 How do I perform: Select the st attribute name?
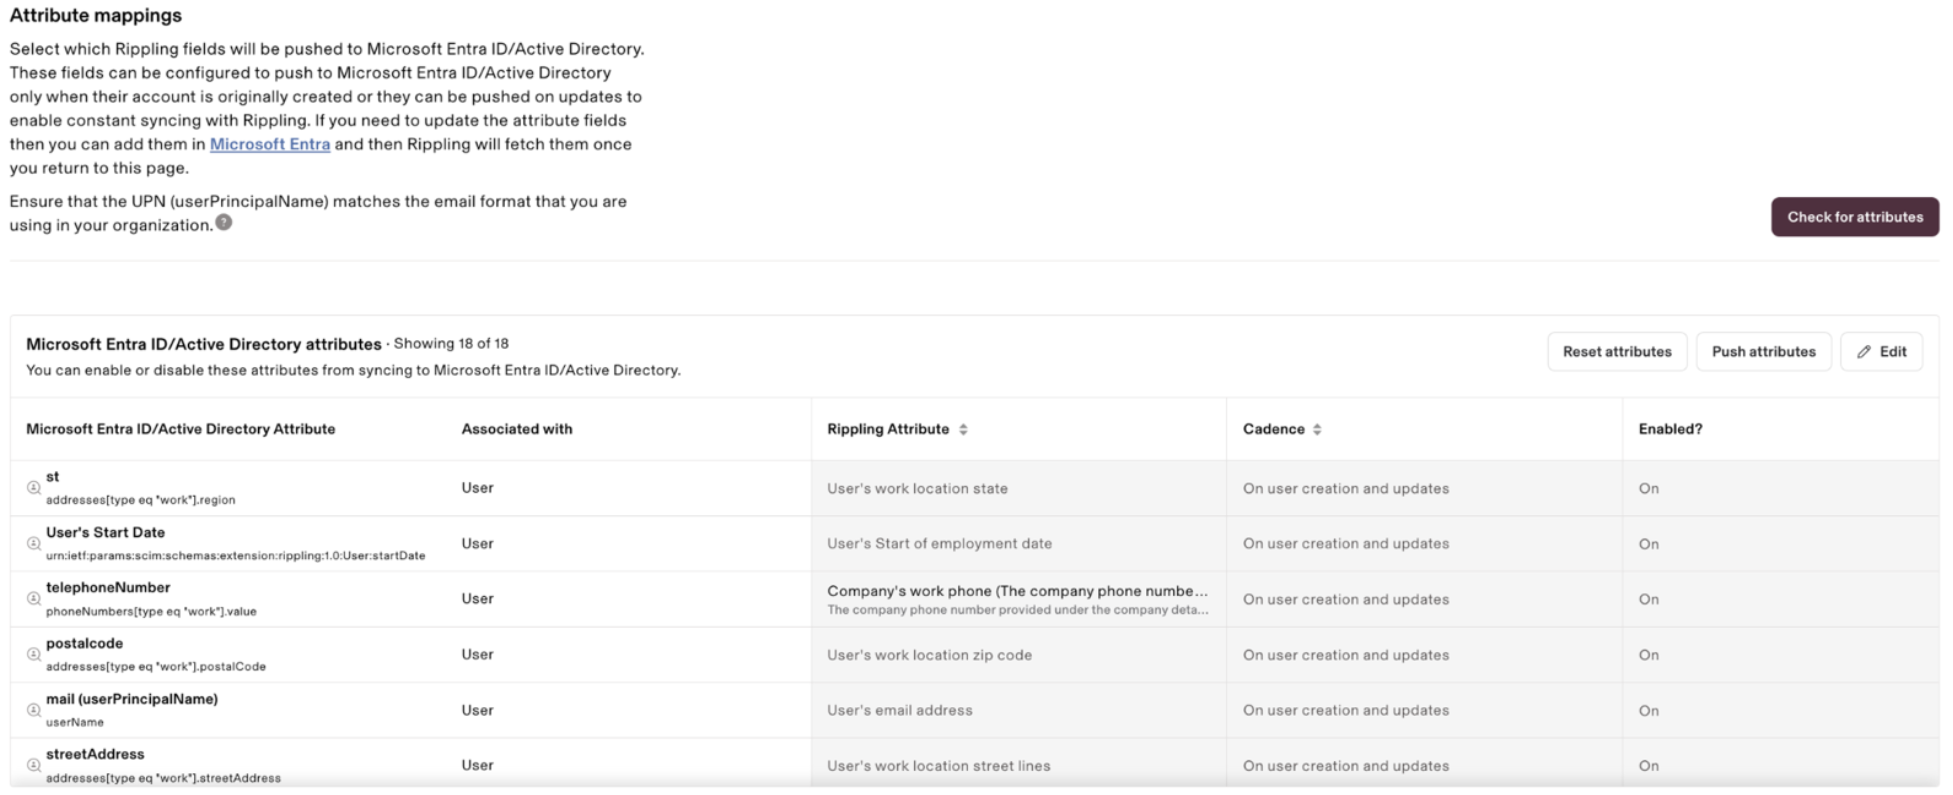click(53, 477)
